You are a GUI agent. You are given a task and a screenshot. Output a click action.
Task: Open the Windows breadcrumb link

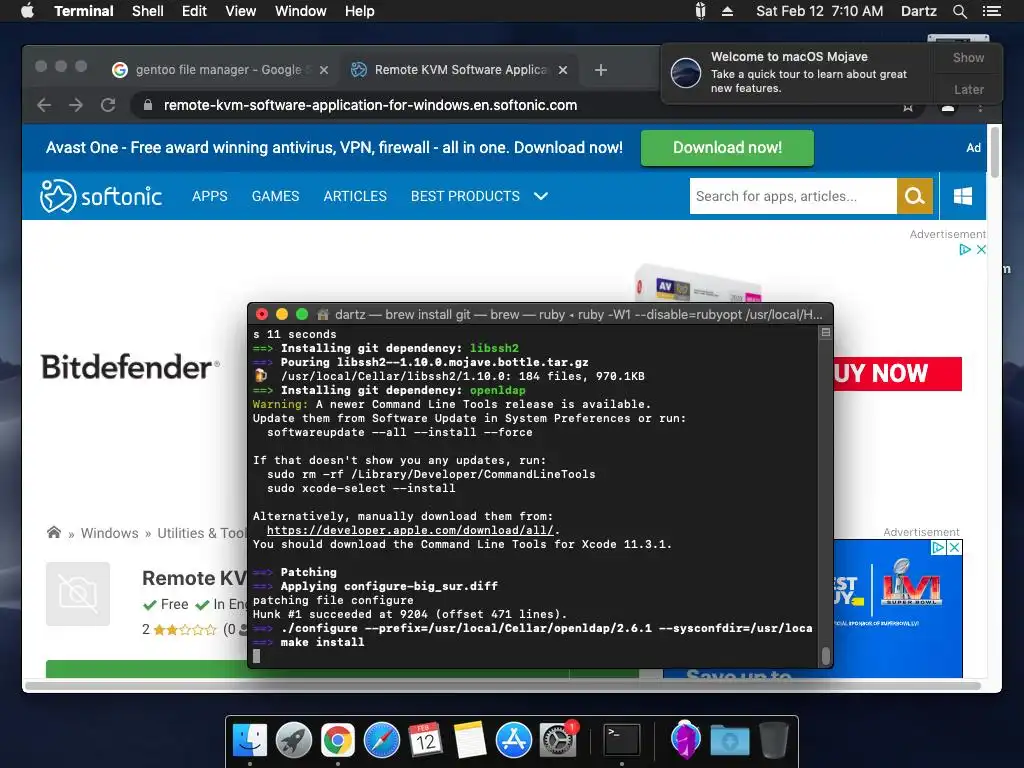coord(109,533)
